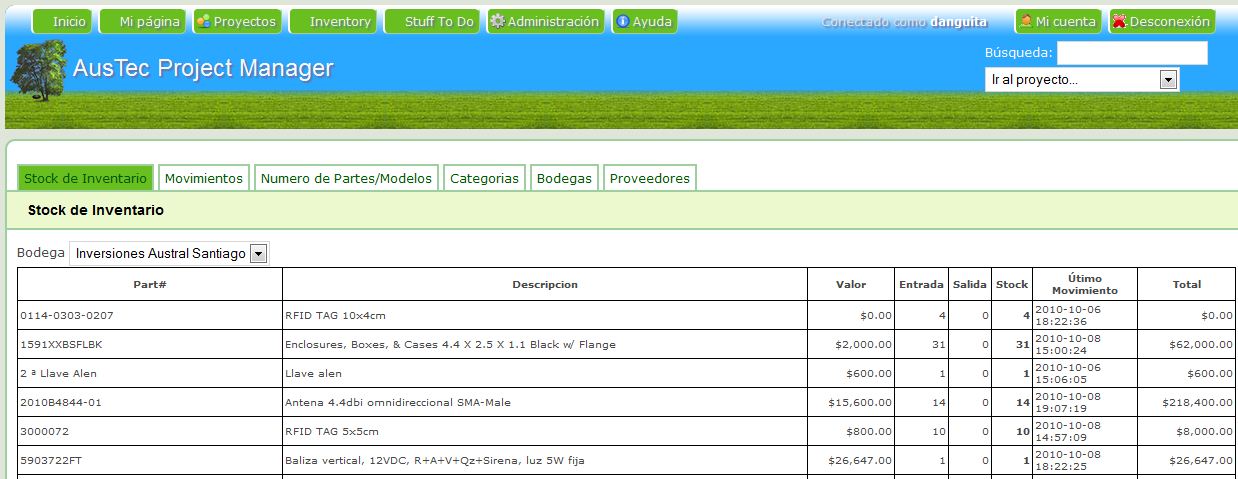Click the AusTec tree logo
The image size is (1238, 479).
39,69
